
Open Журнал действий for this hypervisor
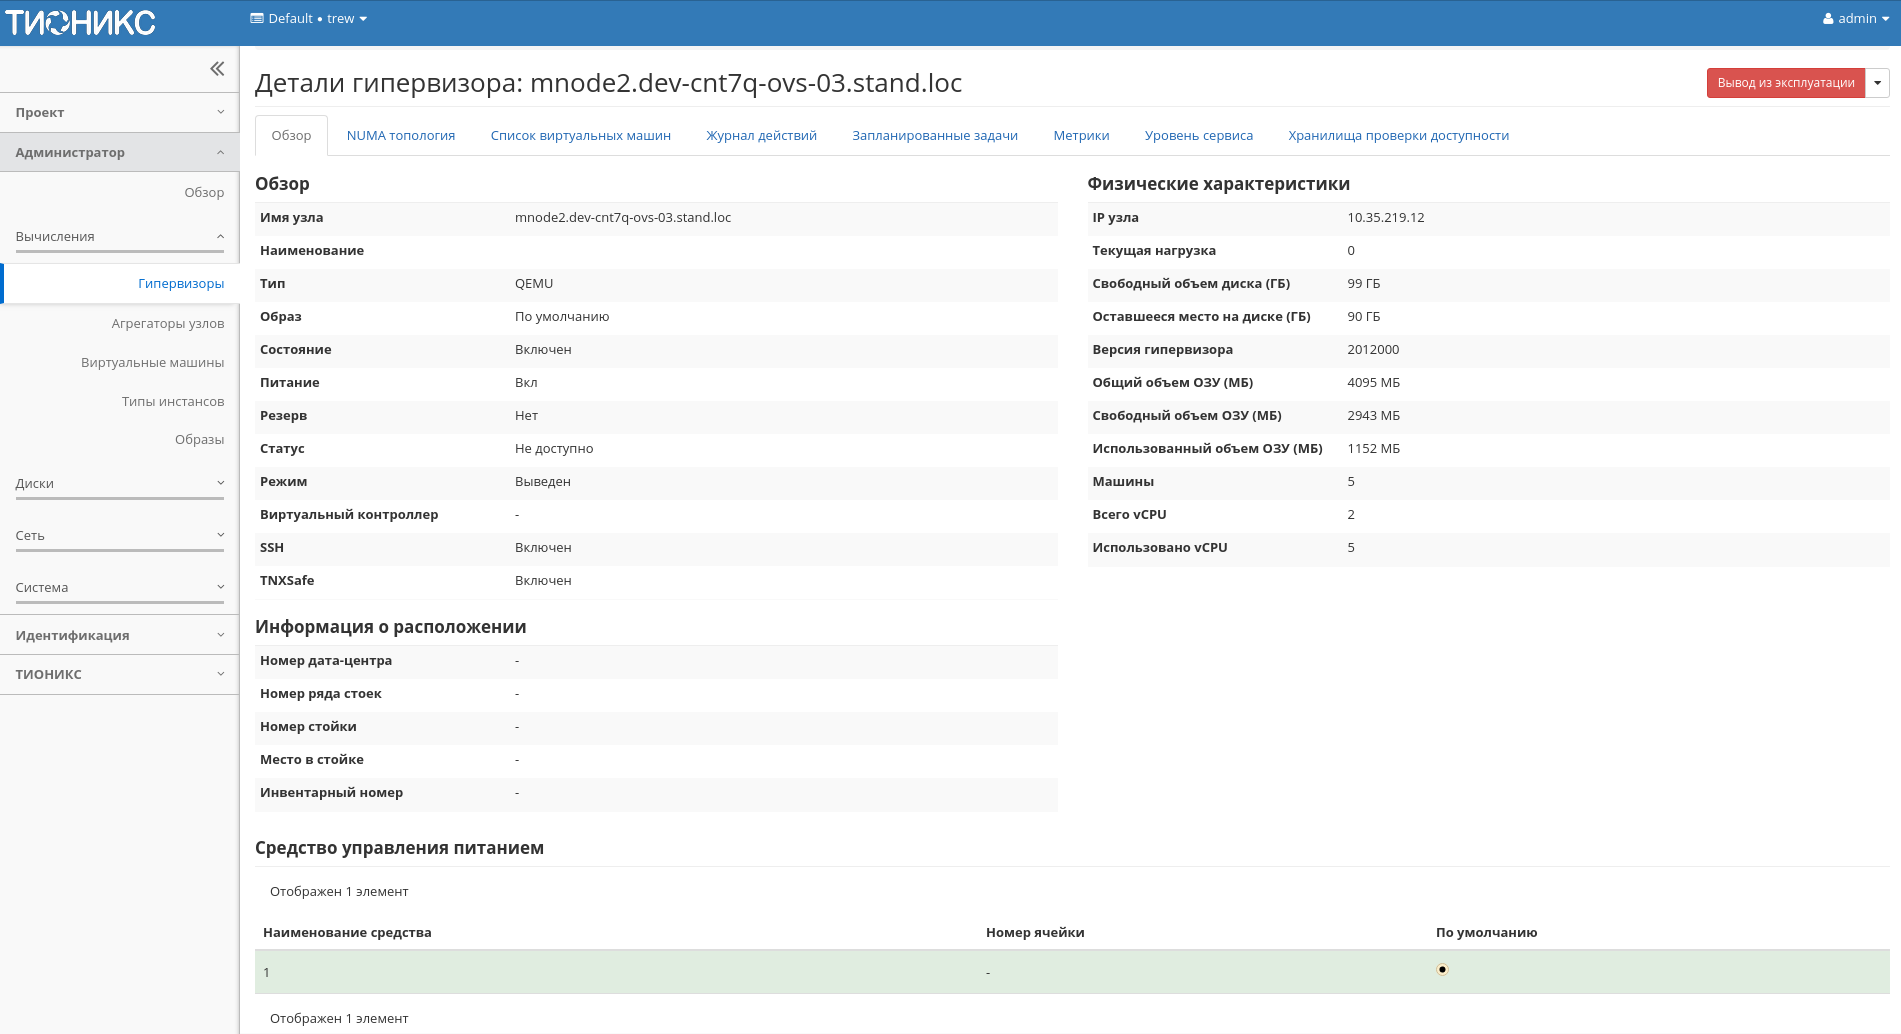[x=761, y=135]
